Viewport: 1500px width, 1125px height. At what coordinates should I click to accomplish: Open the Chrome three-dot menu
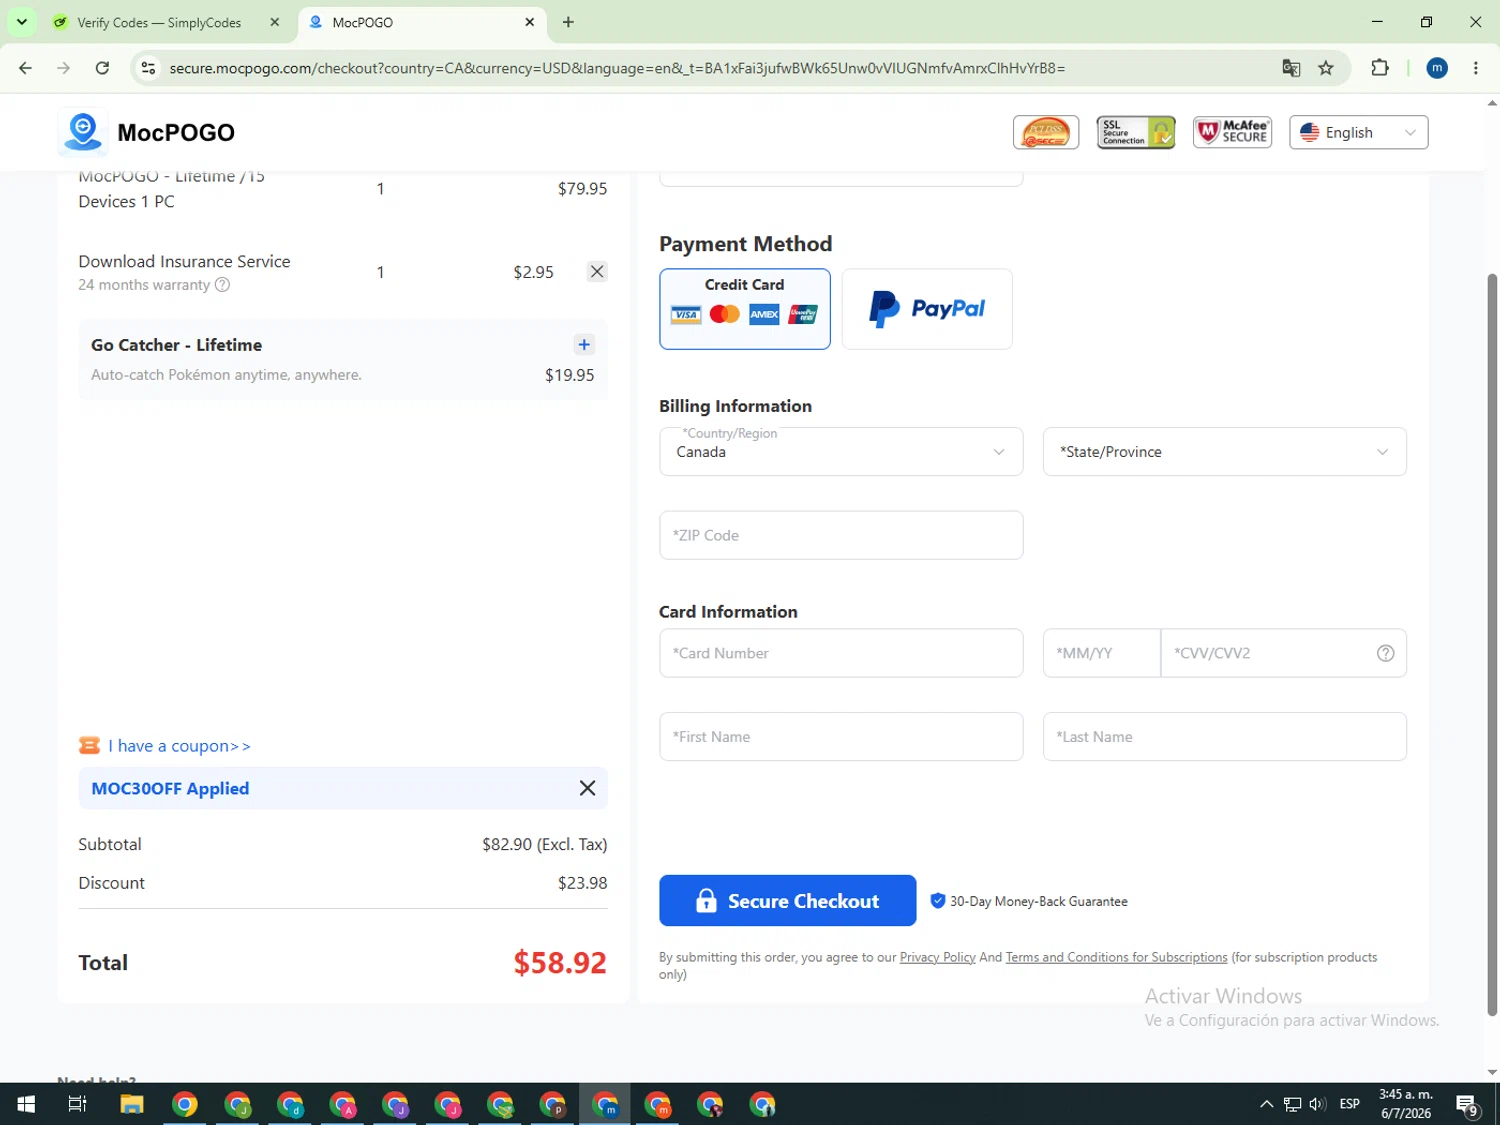(1476, 68)
